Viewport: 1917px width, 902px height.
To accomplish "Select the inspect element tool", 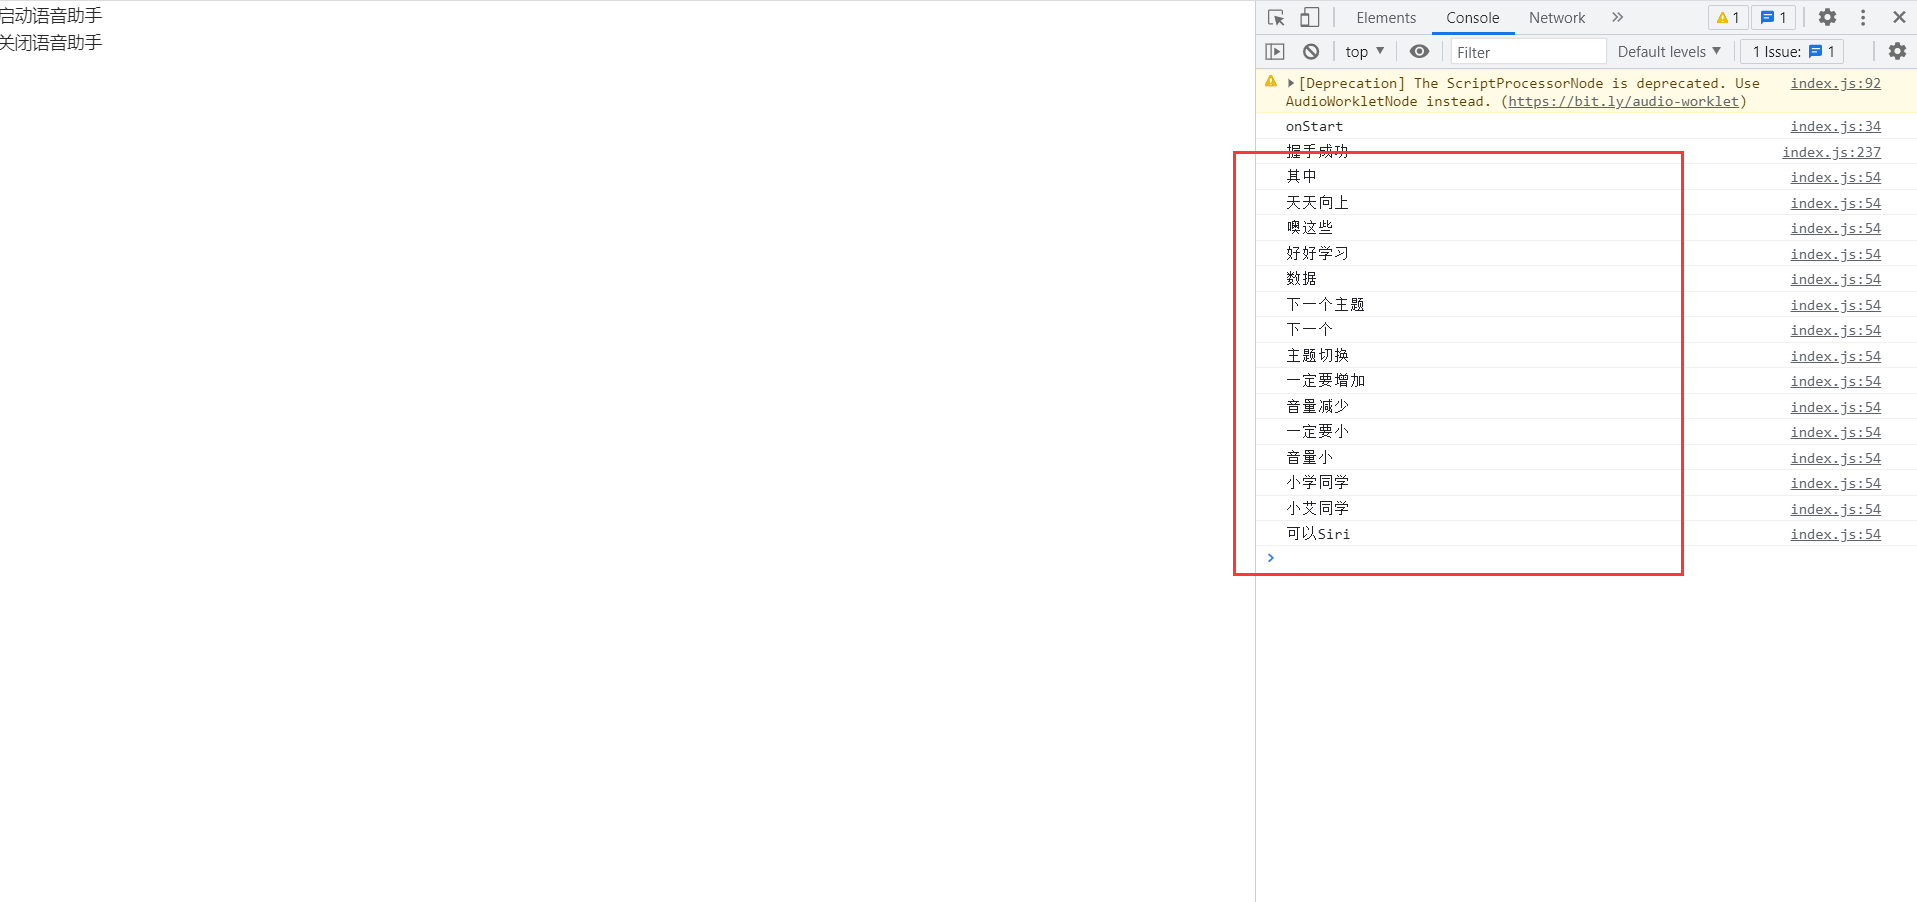I will tap(1274, 17).
